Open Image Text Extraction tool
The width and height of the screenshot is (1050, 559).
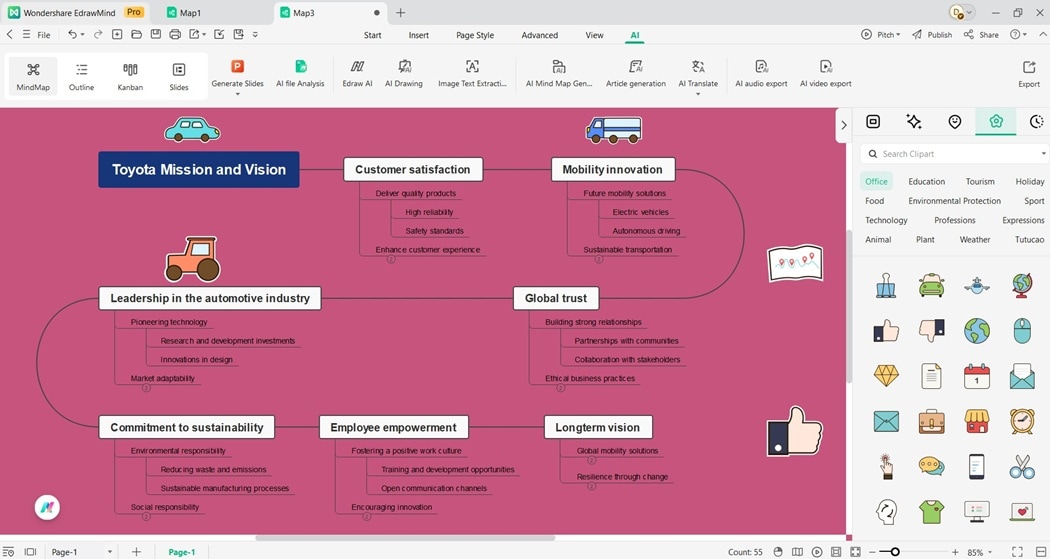(x=472, y=74)
